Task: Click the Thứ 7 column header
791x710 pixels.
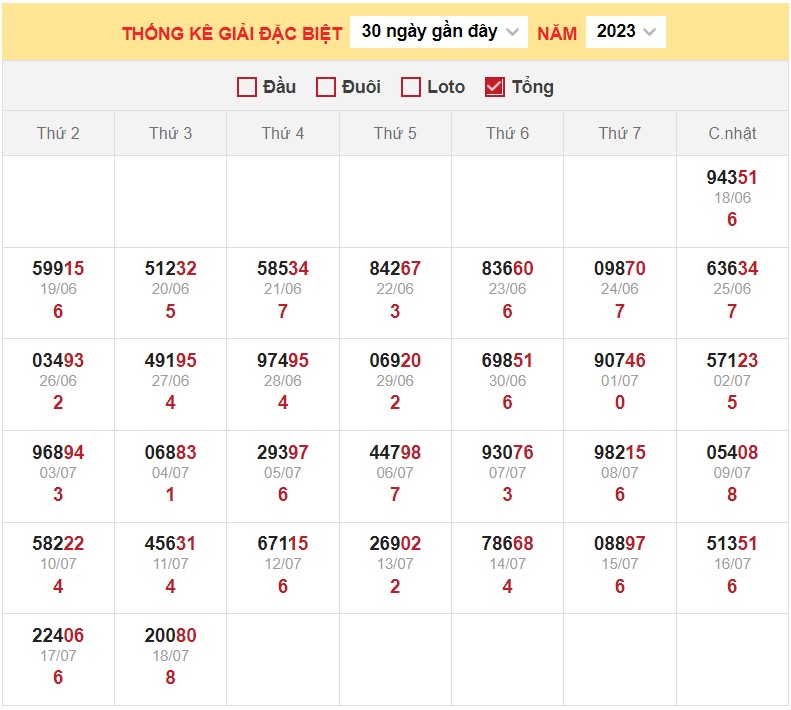Action: click(x=620, y=133)
